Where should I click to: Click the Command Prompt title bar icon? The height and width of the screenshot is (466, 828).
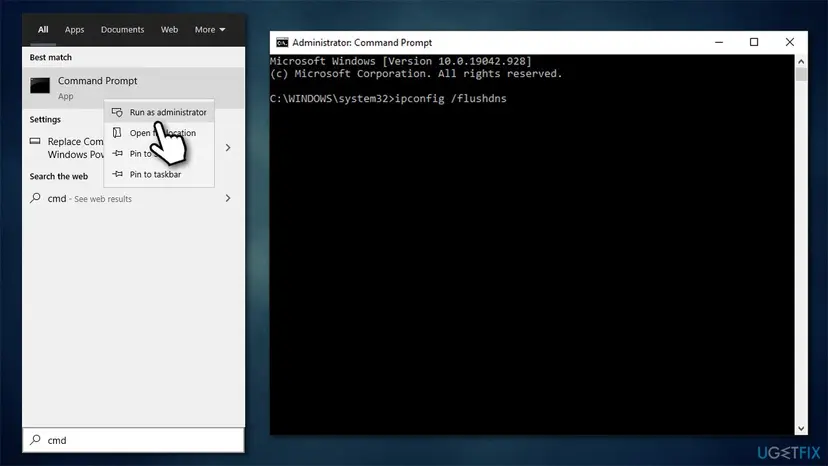point(282,42)
